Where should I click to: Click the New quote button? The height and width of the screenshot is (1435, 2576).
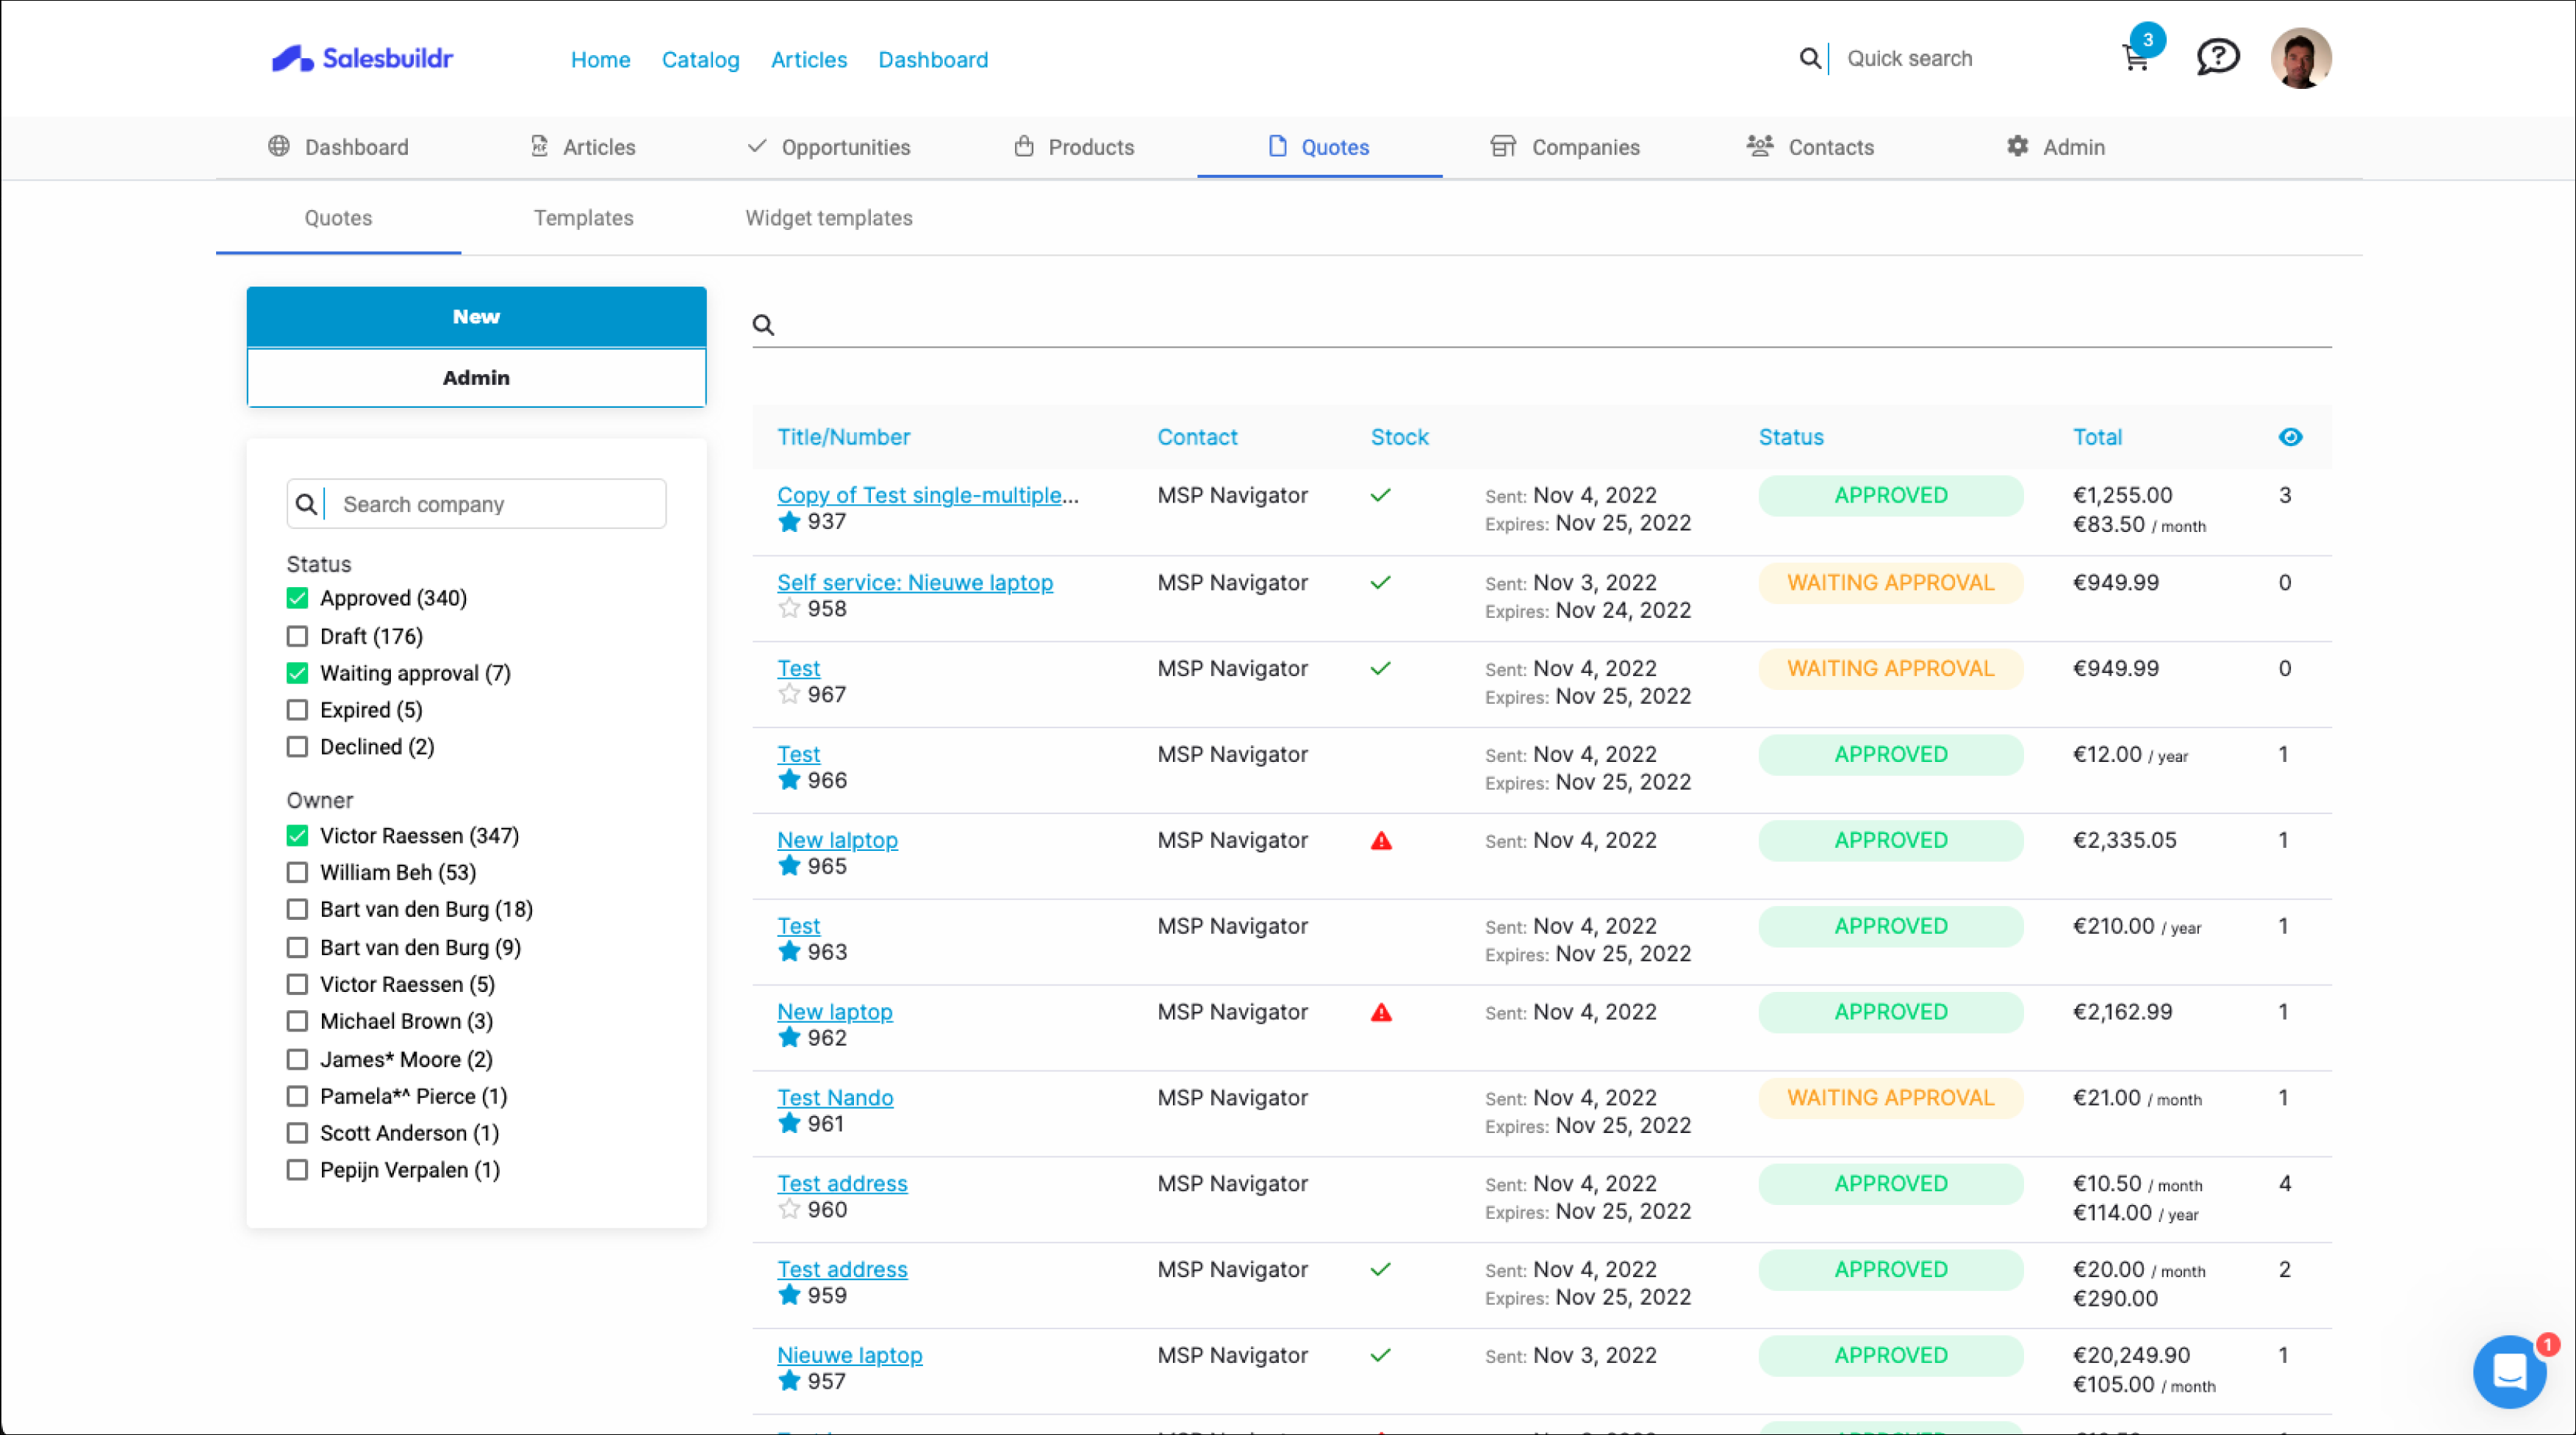tap(476, 317)
